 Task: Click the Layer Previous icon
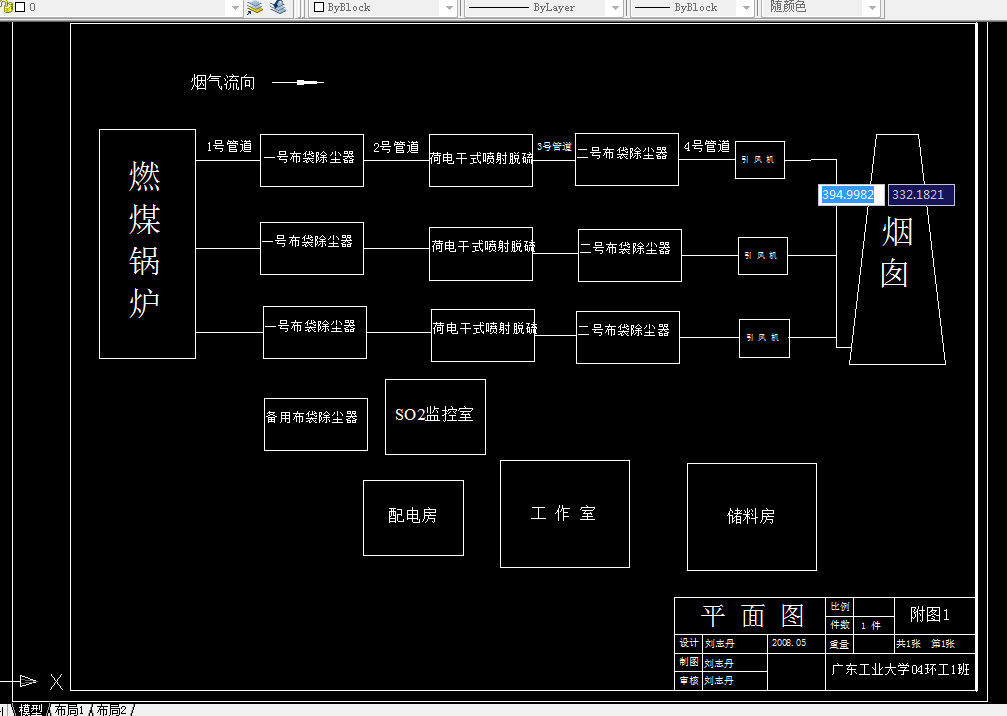click(x=278, y=8)
